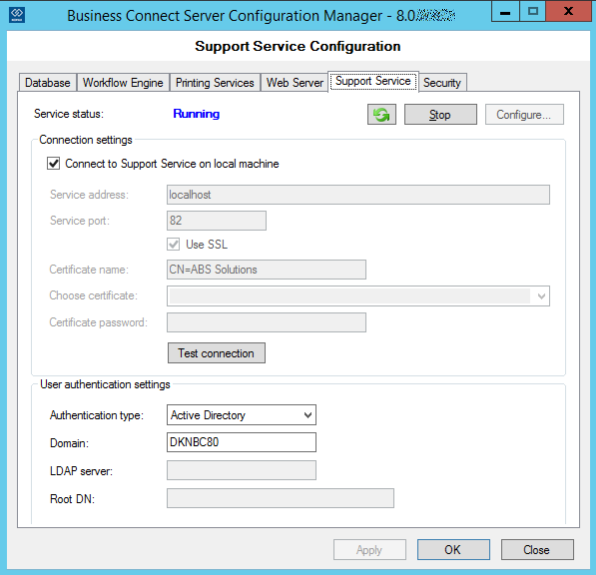
Task: Maximize the Configuration Manager window
Action: [x=533, y=11]
